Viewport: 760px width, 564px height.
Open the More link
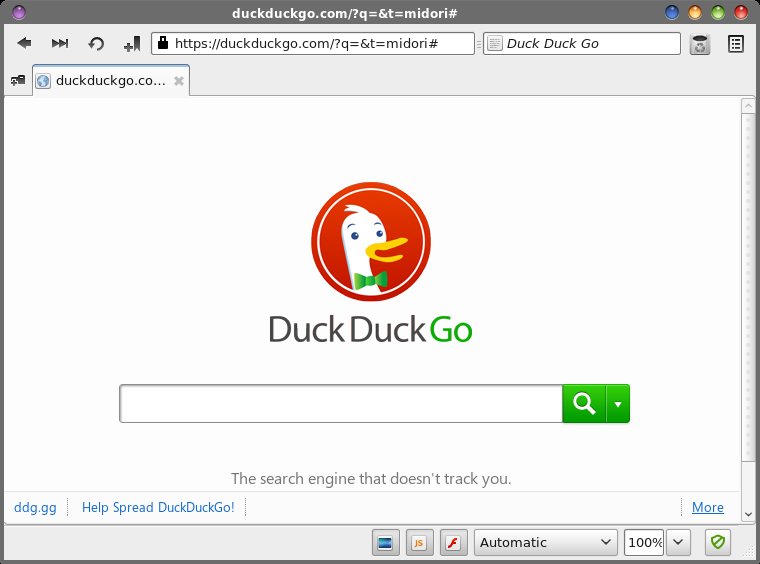click(708, 507)
